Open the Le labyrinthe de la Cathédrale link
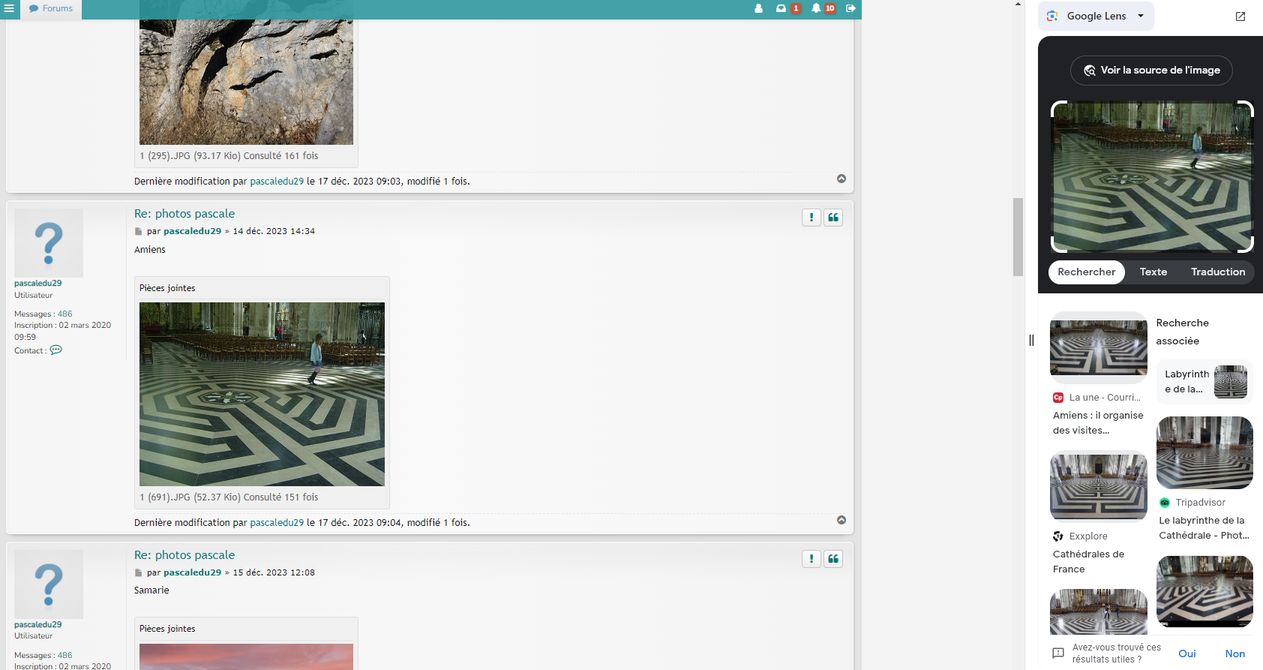 [x=1202, y=528]
